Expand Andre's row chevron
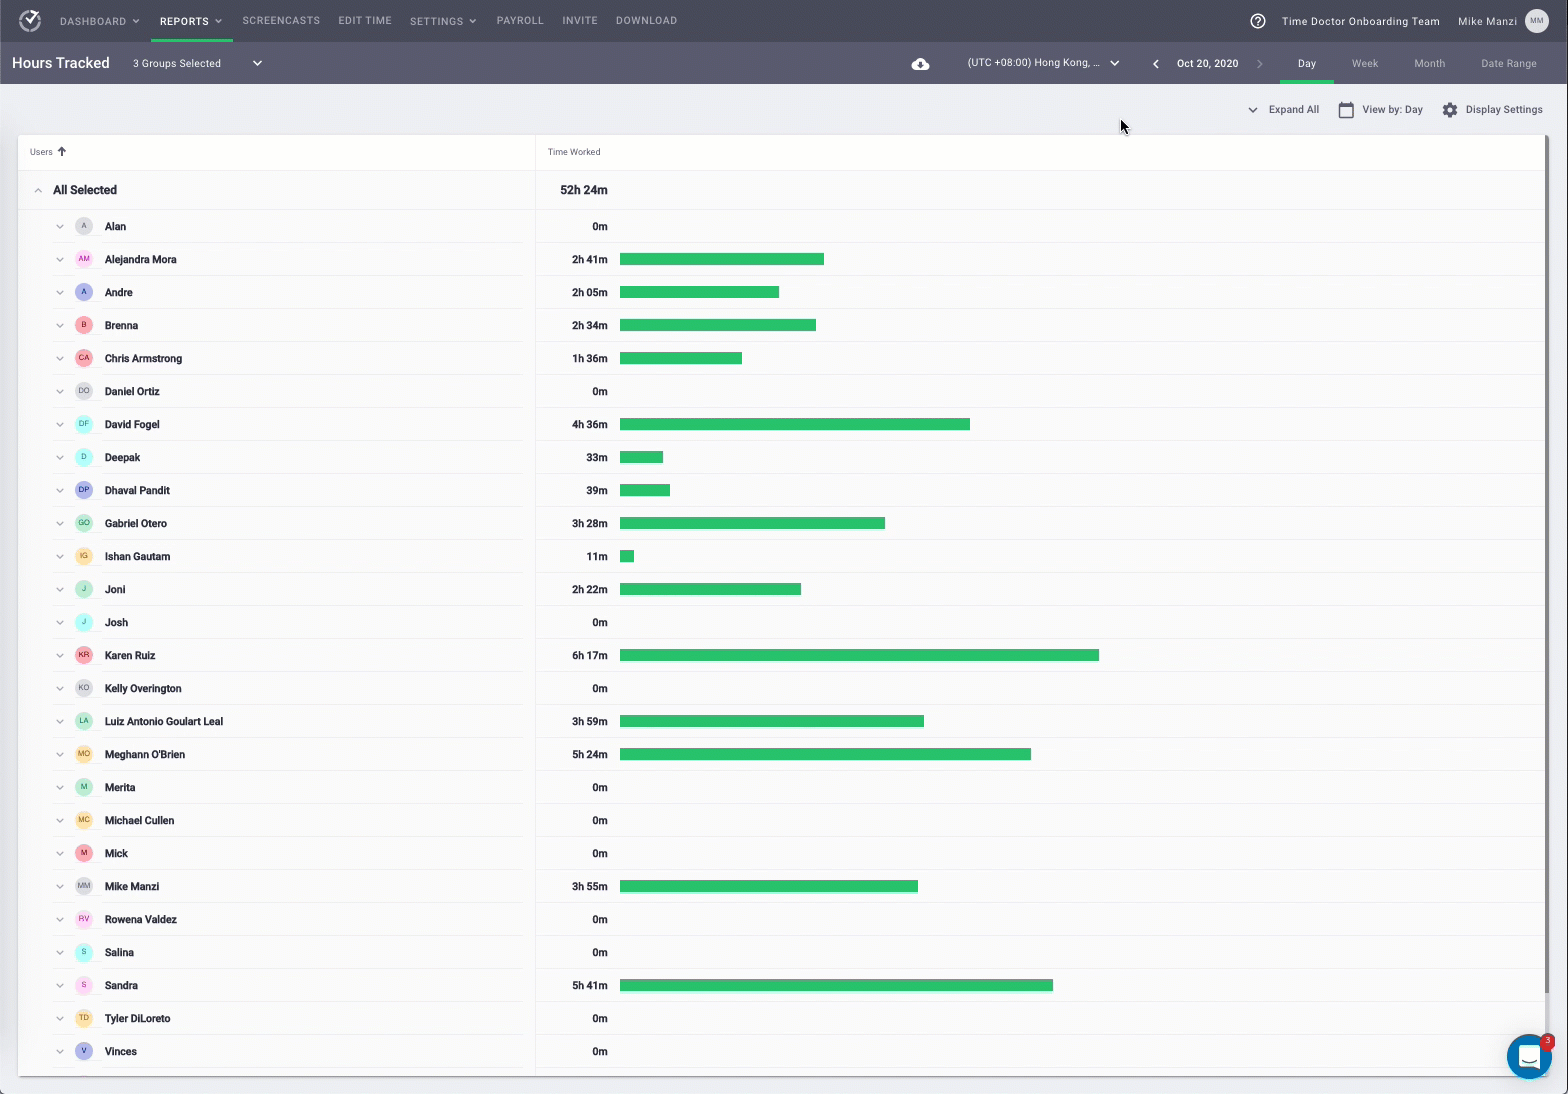The height and width of the screenshot is (1094, 1568). [60, 293]
